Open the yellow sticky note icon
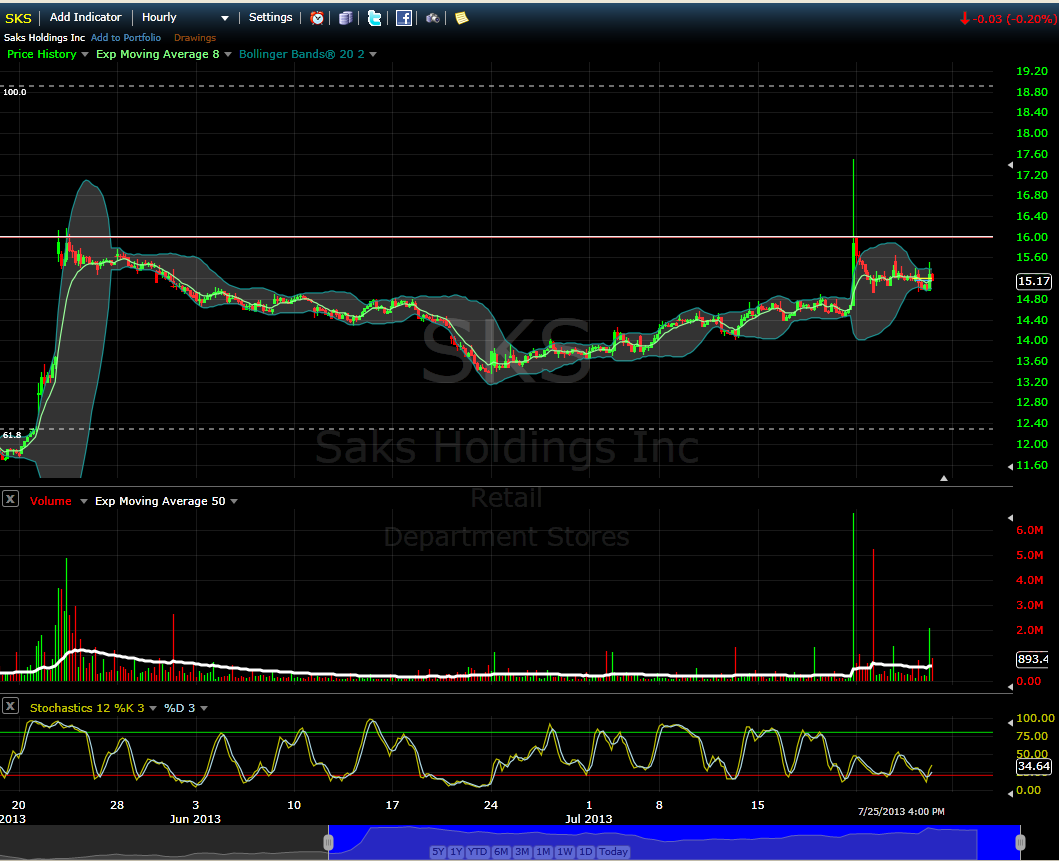Viewport: 1059px width, 861px height. [x=461, y=18]
